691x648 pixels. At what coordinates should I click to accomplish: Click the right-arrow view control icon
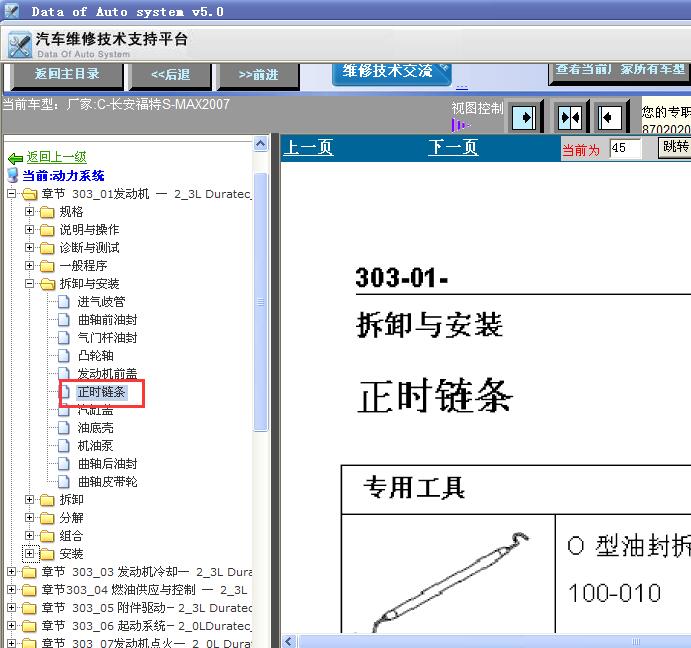pyautogui.click(x=524, y=117)
